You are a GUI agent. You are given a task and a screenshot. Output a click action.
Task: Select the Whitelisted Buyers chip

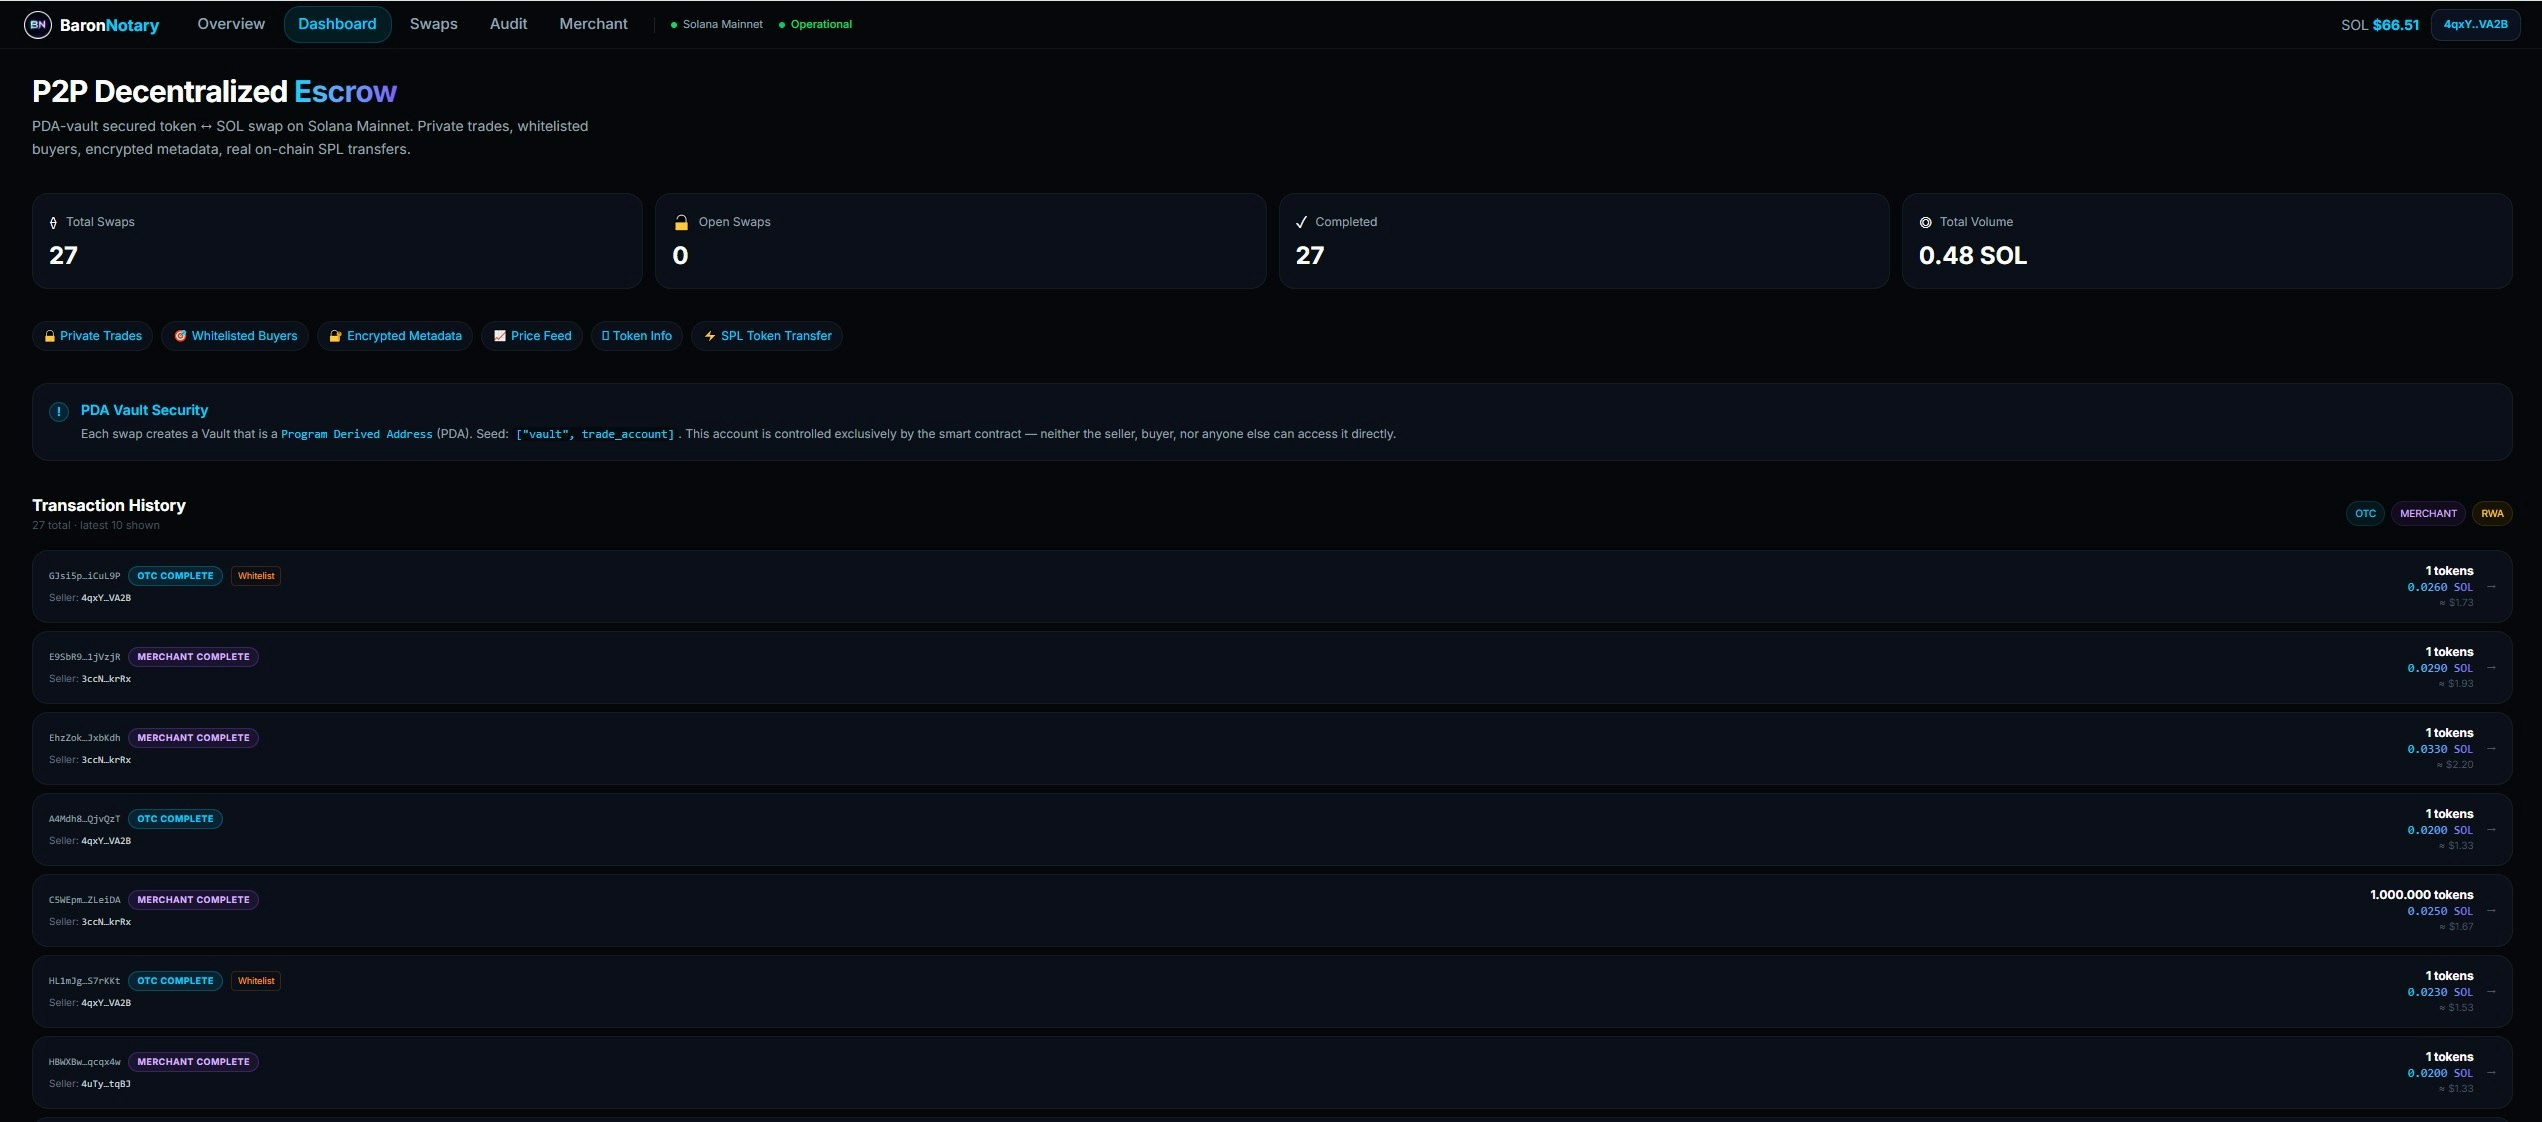[235, 336]
